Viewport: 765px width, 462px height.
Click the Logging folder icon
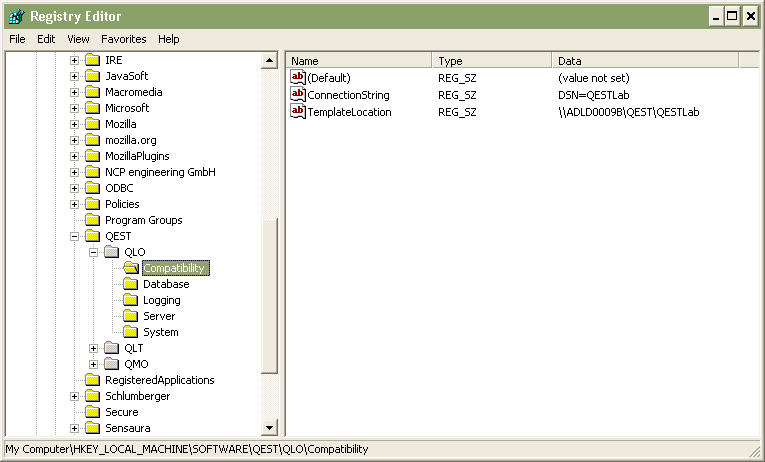[130, 300]
